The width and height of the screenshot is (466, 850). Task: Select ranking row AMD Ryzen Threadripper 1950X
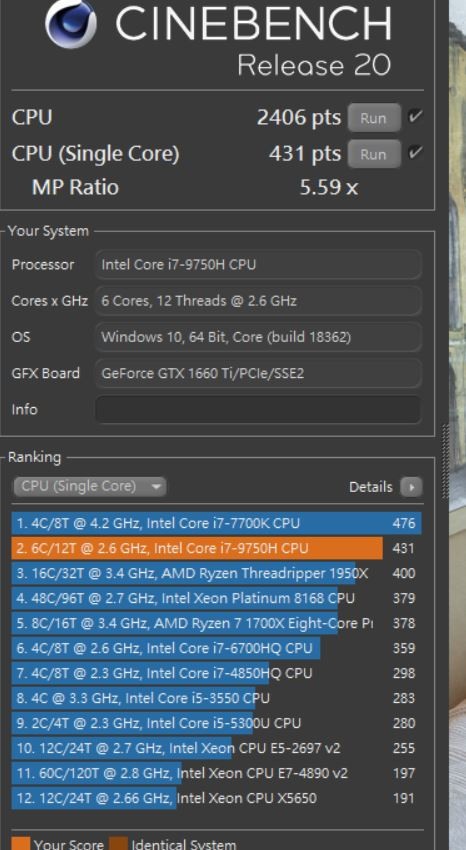(x=216, y=574)
